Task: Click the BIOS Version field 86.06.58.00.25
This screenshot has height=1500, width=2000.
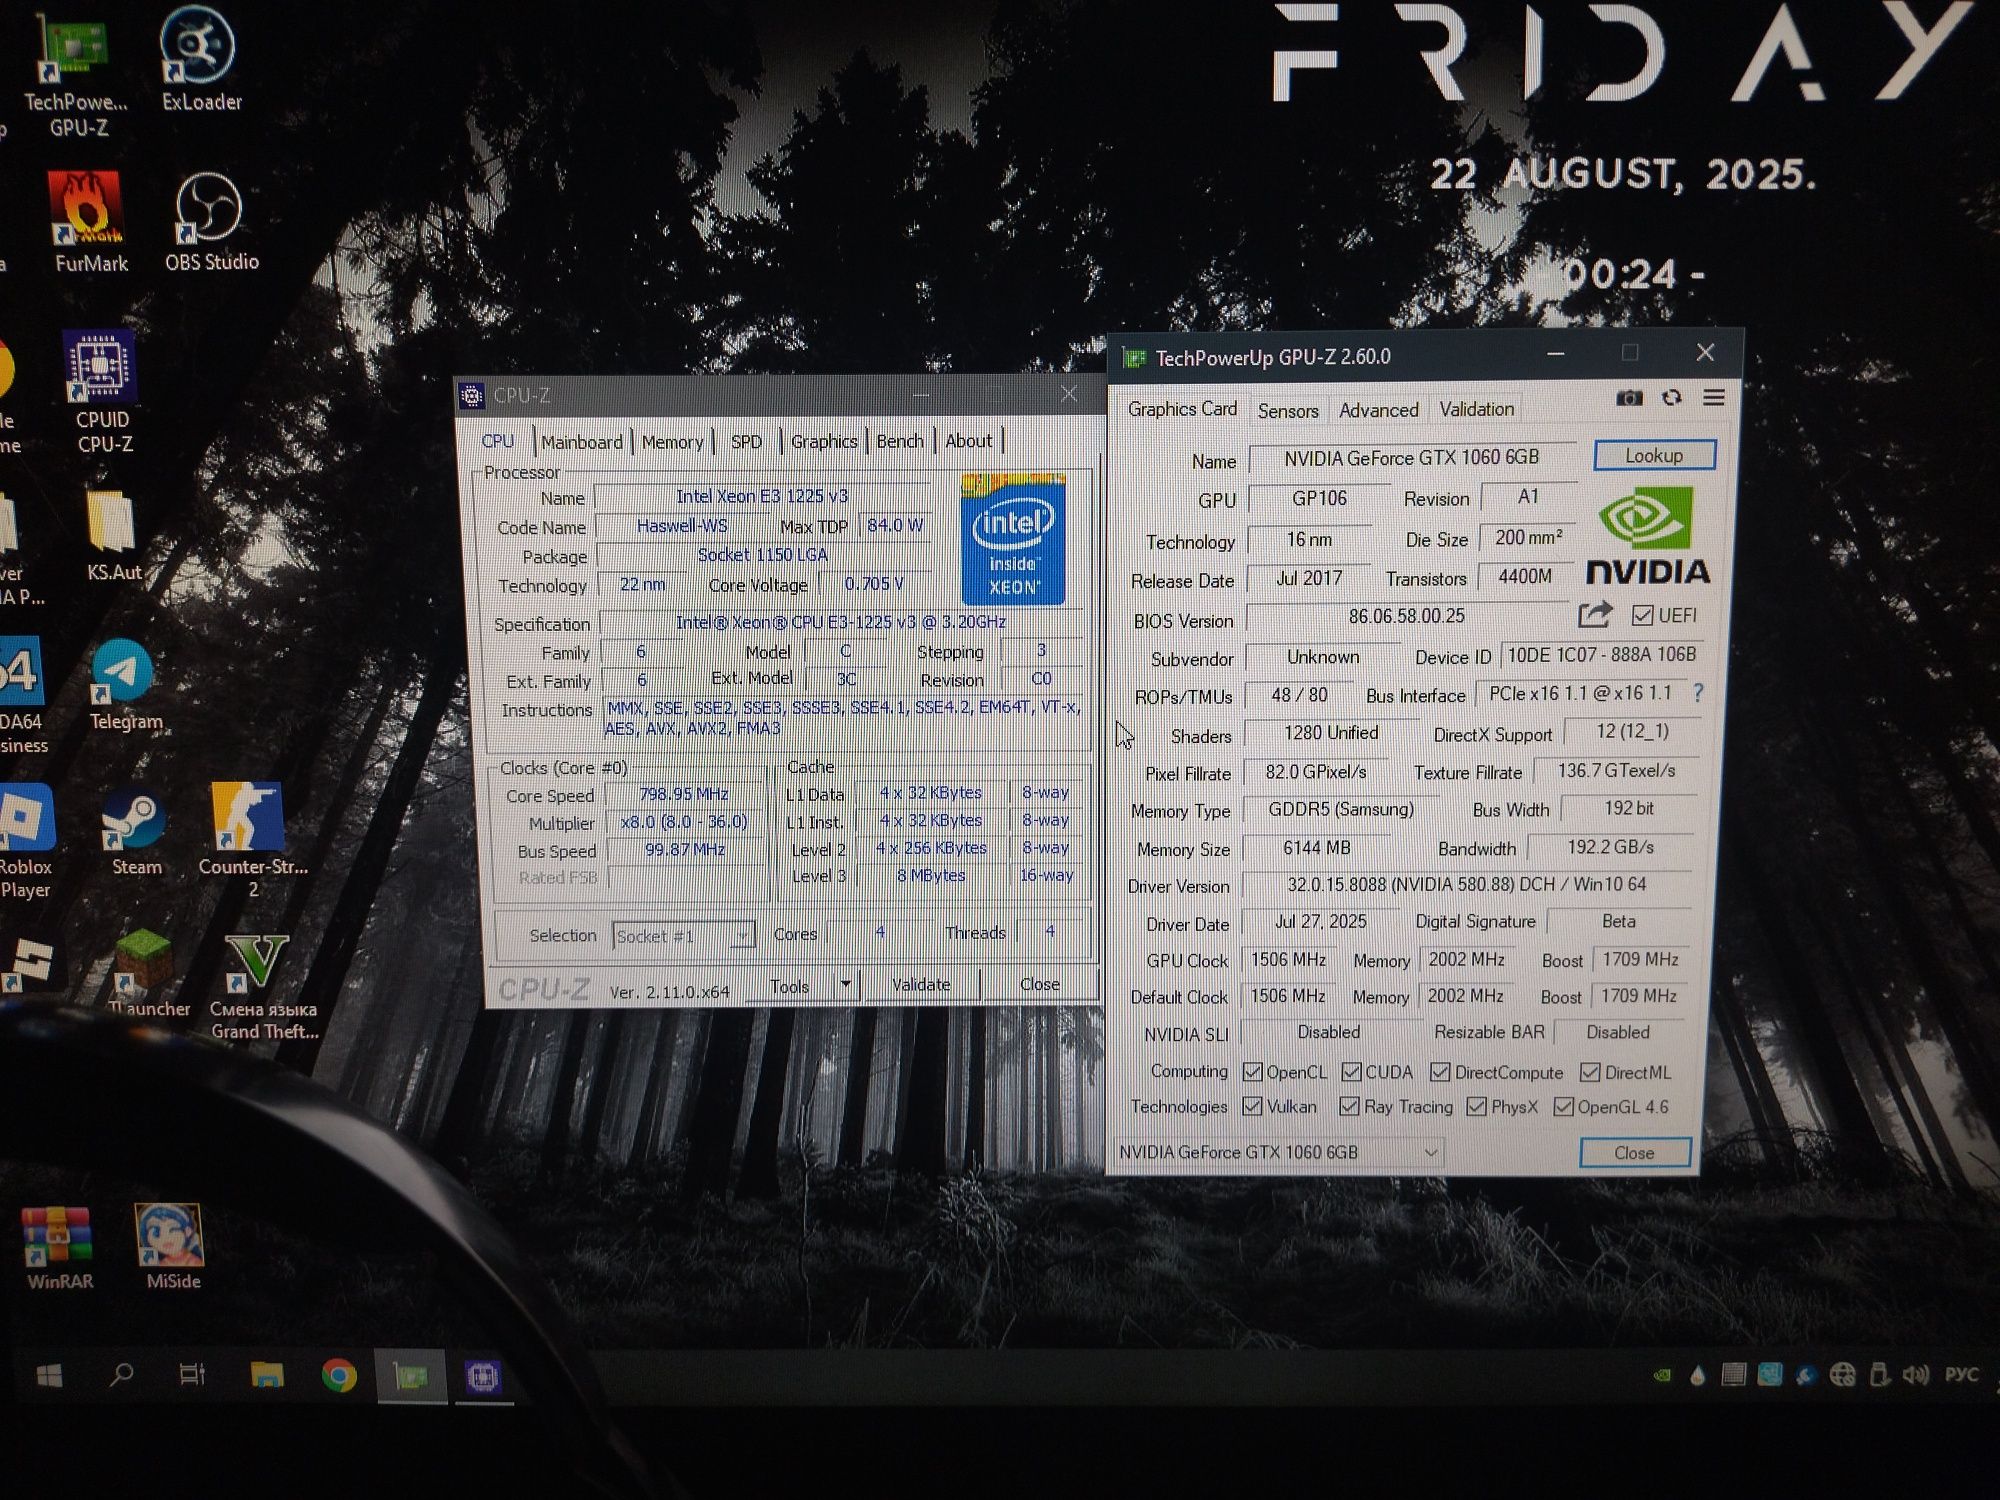Action: coord(1406,616)
